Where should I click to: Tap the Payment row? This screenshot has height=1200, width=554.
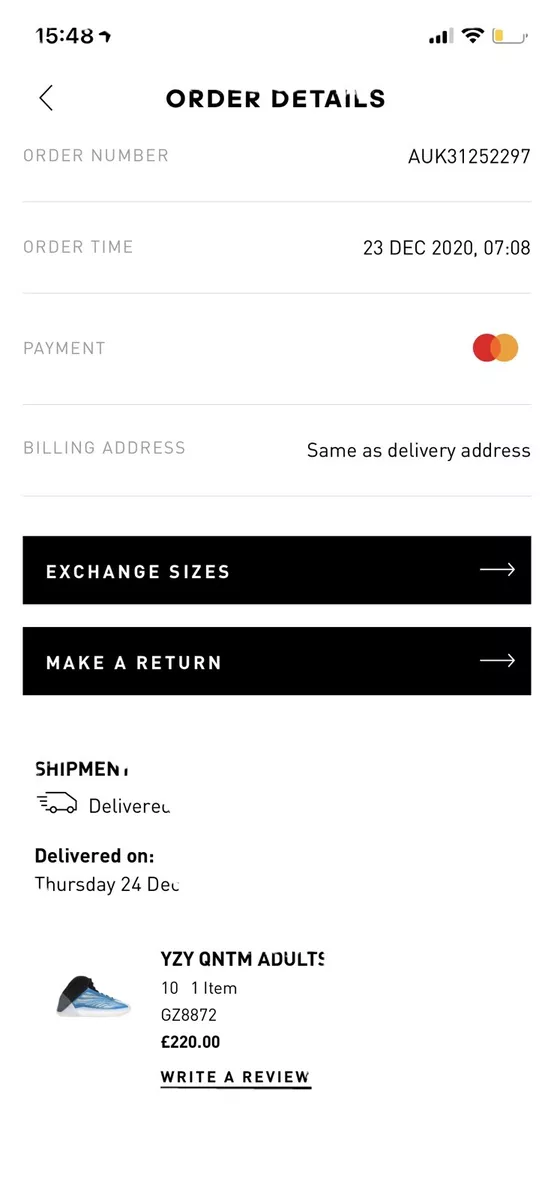click(277, 348)
